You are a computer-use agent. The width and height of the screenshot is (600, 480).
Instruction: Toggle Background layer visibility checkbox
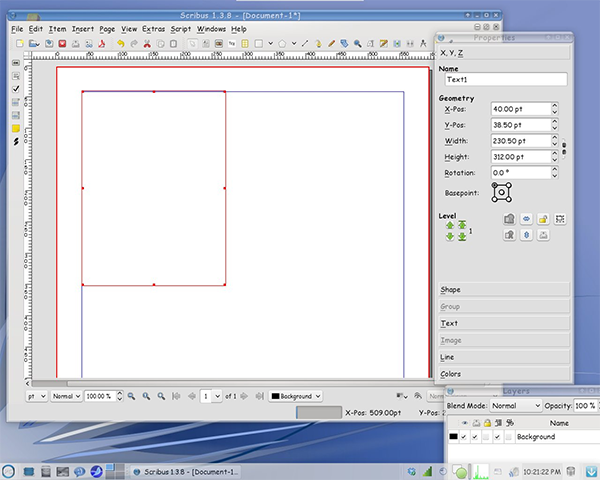coord(464,437)
